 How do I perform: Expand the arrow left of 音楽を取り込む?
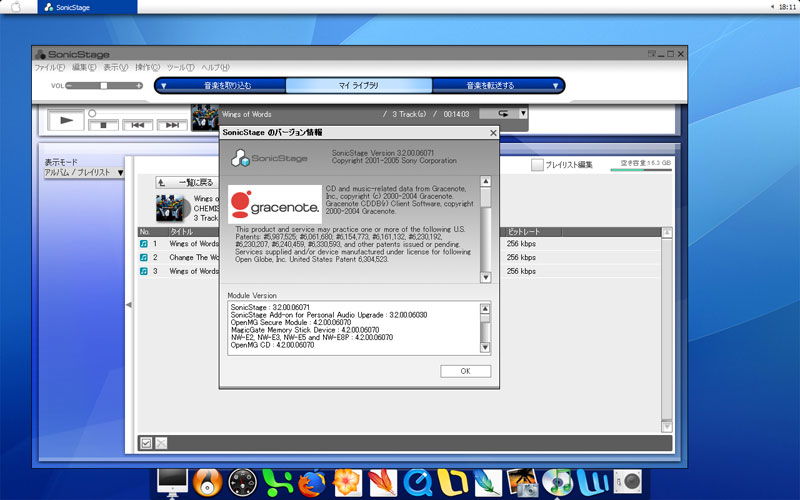(164, 86)
